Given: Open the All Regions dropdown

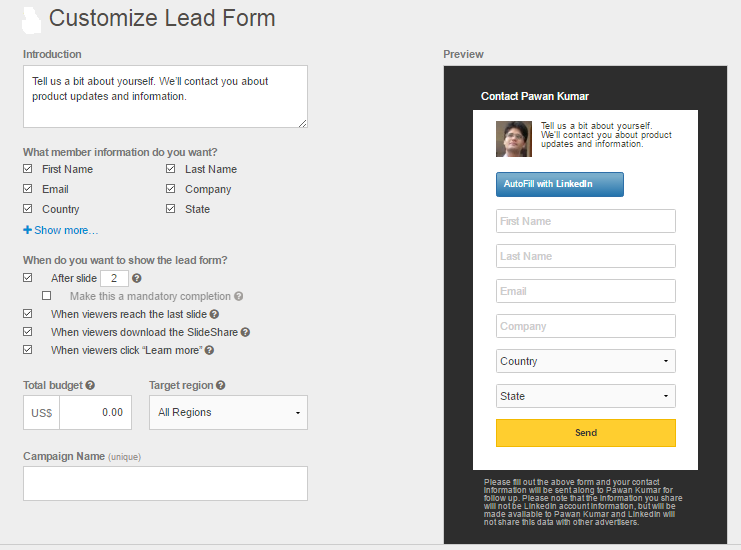Looking at the screenshot, I should coord(228,412).
